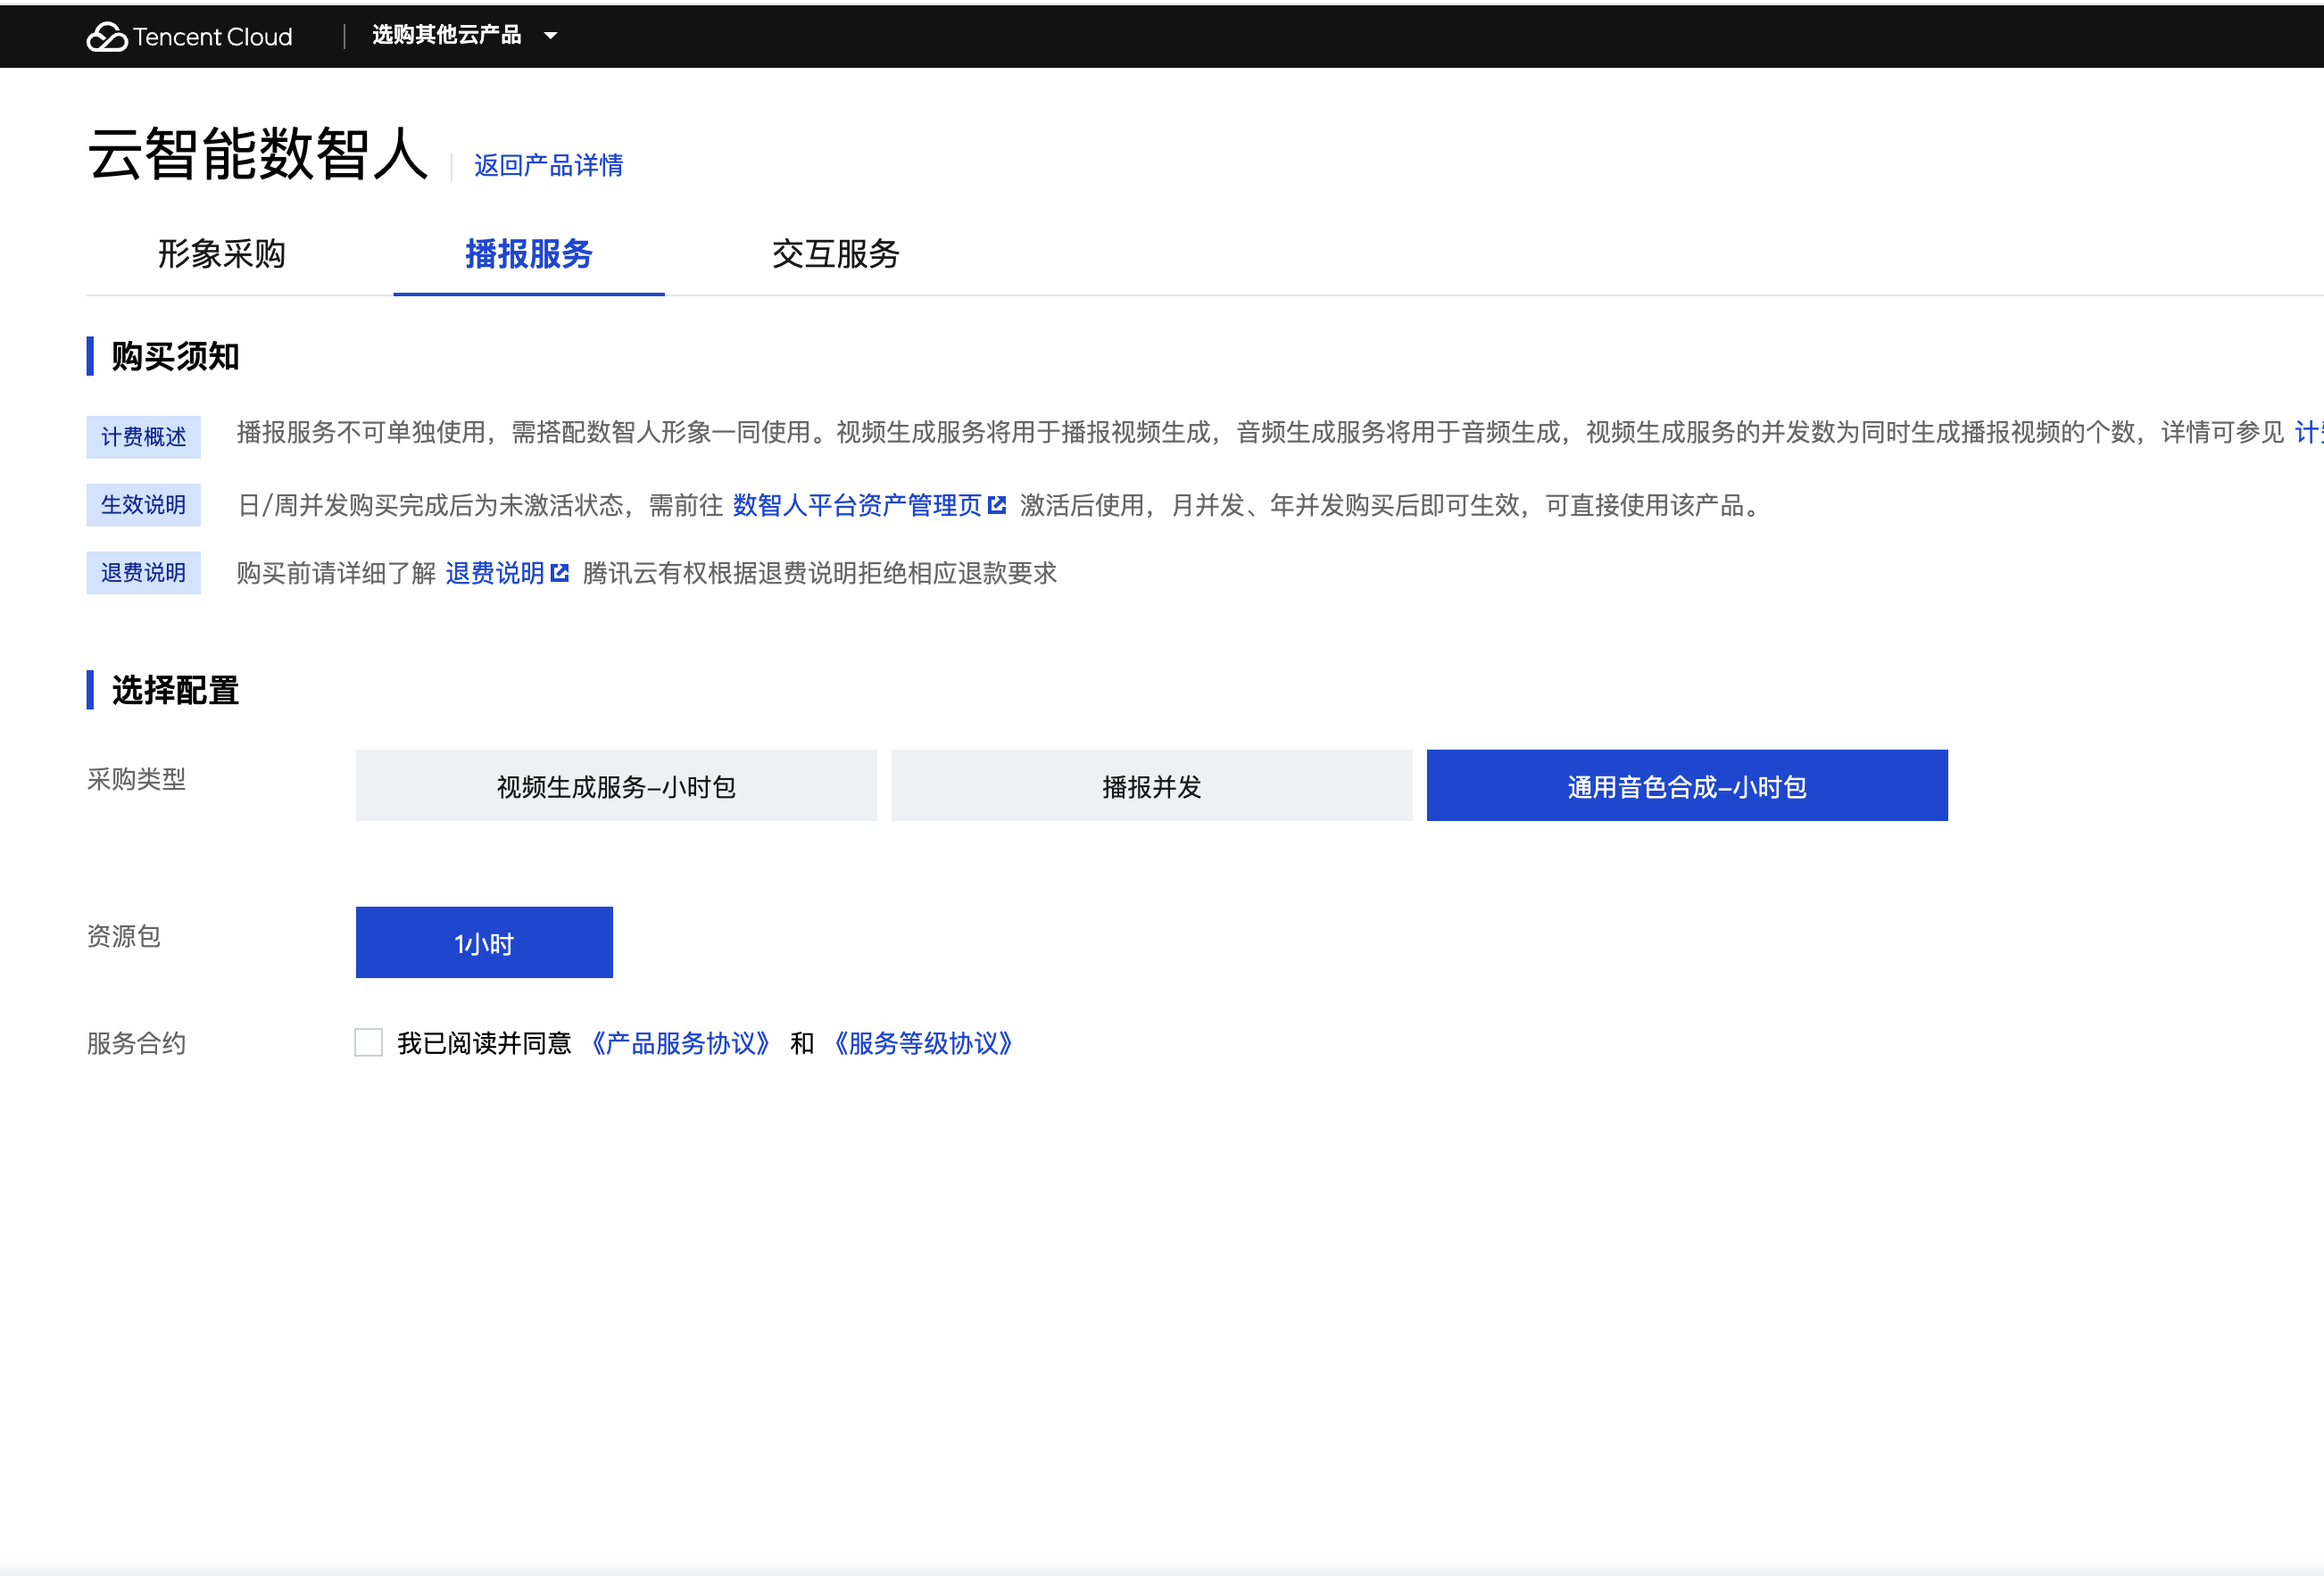Screen dimensions: 2324x1576
Task: Select the 播报服务 tab
Action: coord(529,254)
